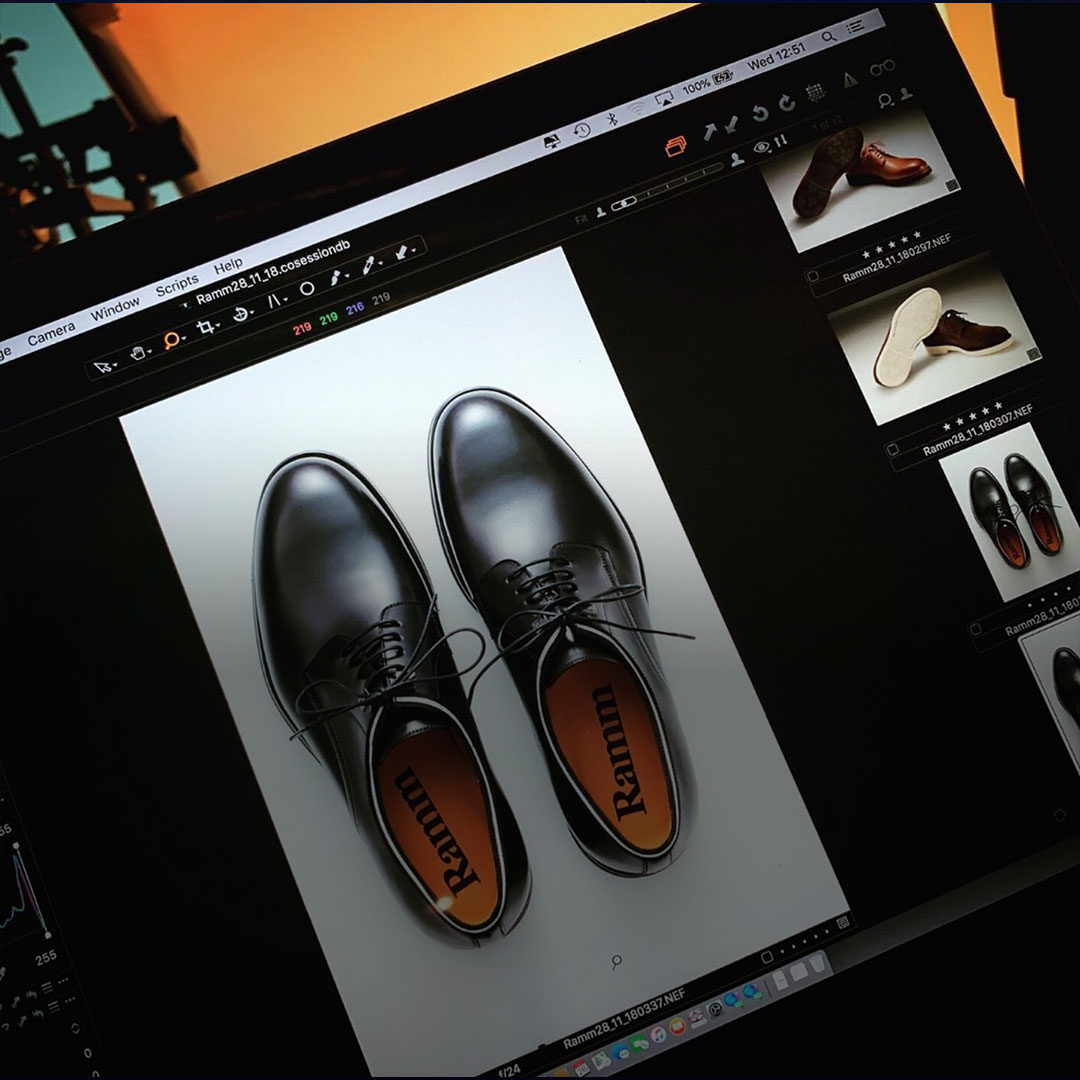Toggle the proof margin eye icon
This screenshot has height=1080, width=1080.
click(x=762, y=147)
